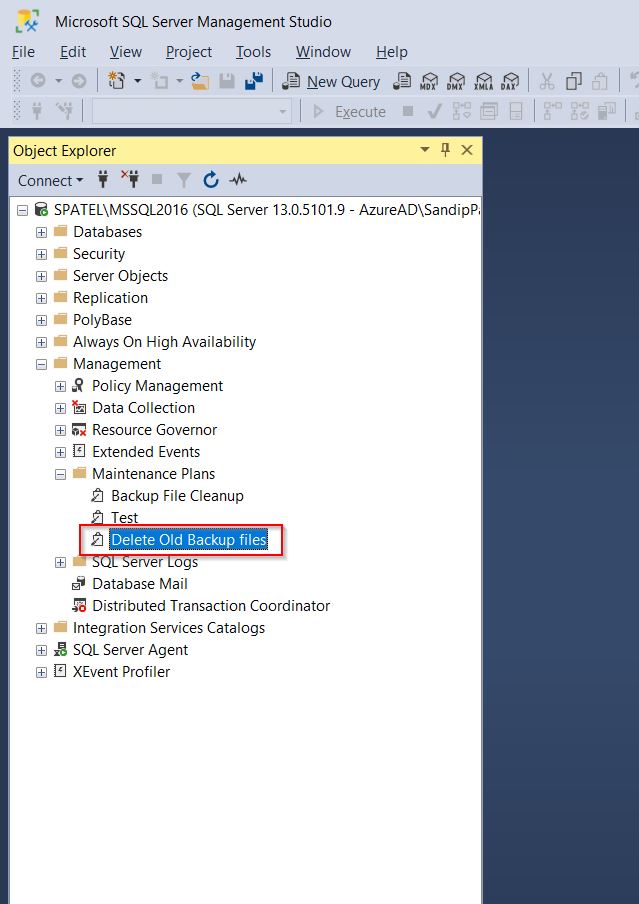Expand Always On High Availability node
The width and height of the screenshot is (639, 904).
click(41, 342)
